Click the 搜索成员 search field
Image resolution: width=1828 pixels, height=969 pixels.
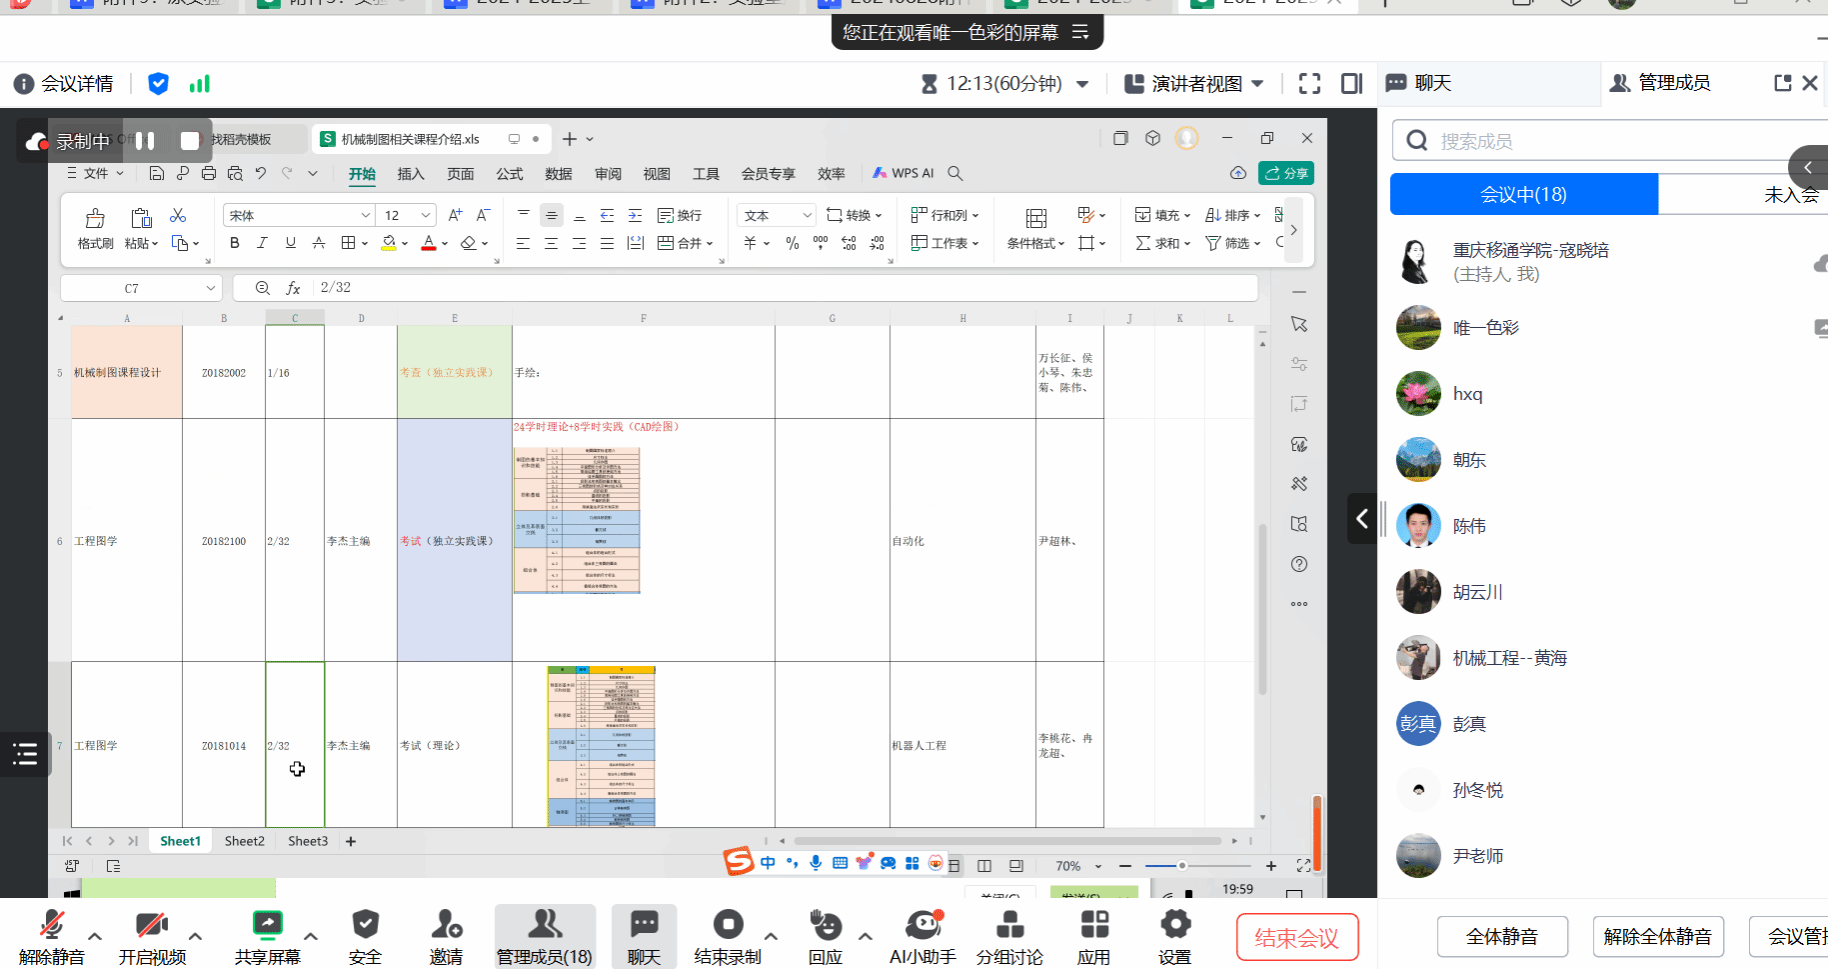1600,141
